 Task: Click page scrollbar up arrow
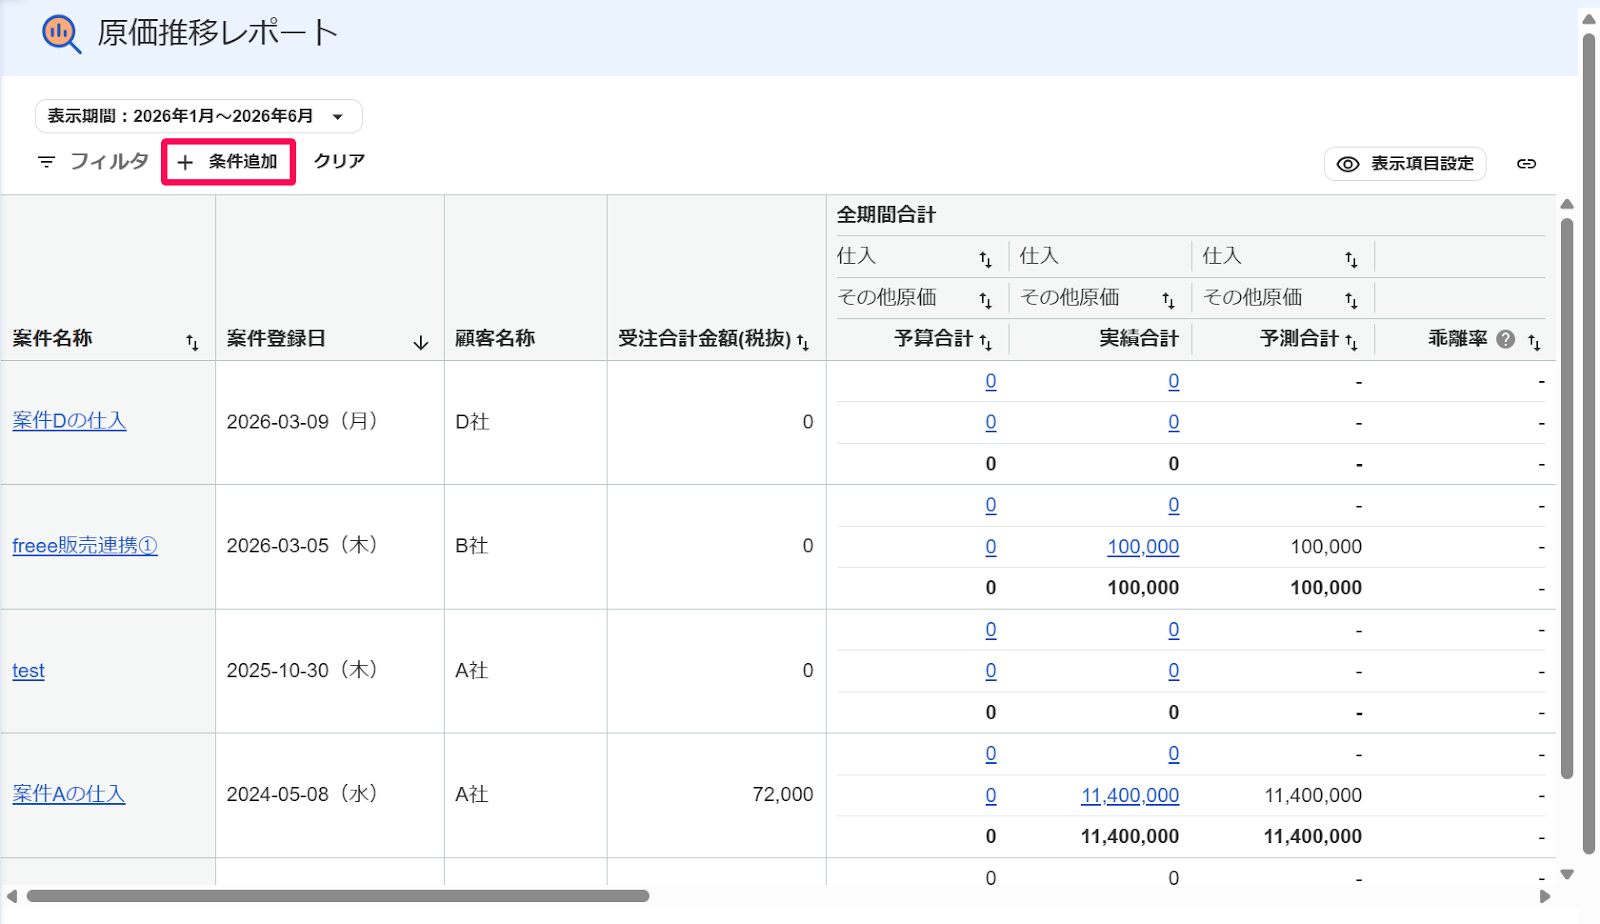tap(1589, 19)
